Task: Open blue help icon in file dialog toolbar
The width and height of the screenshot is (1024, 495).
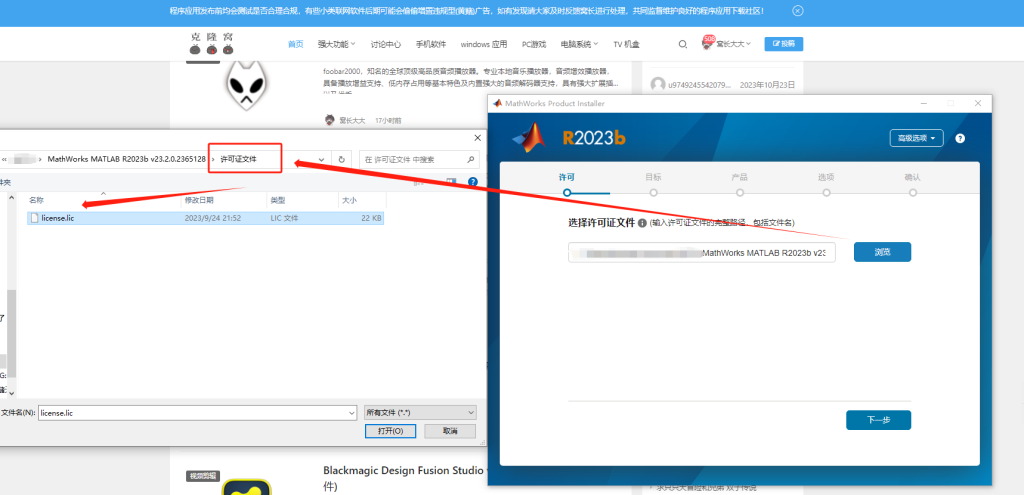Action: (x=473, y=182)
